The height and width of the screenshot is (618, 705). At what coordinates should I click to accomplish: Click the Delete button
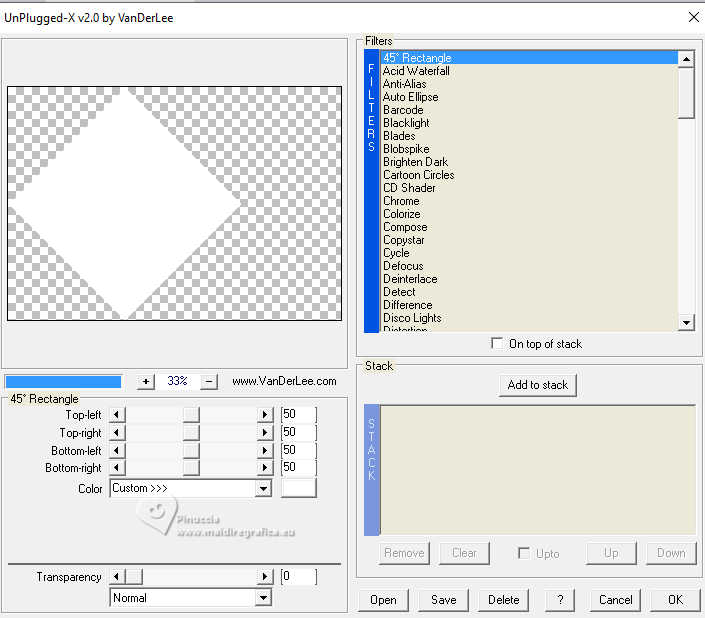(x=504, y=600)
